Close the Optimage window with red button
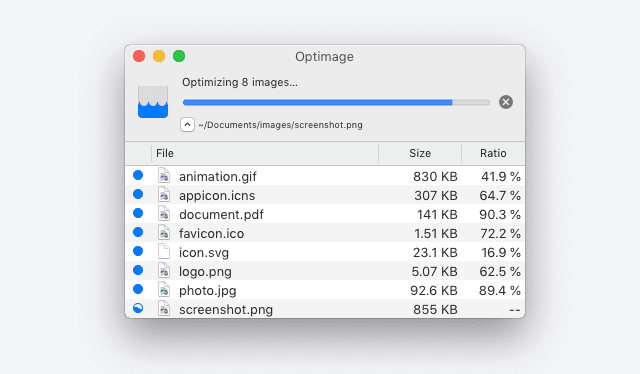The width and height of the screenshot is (640, 374). [x=139, y=56]
